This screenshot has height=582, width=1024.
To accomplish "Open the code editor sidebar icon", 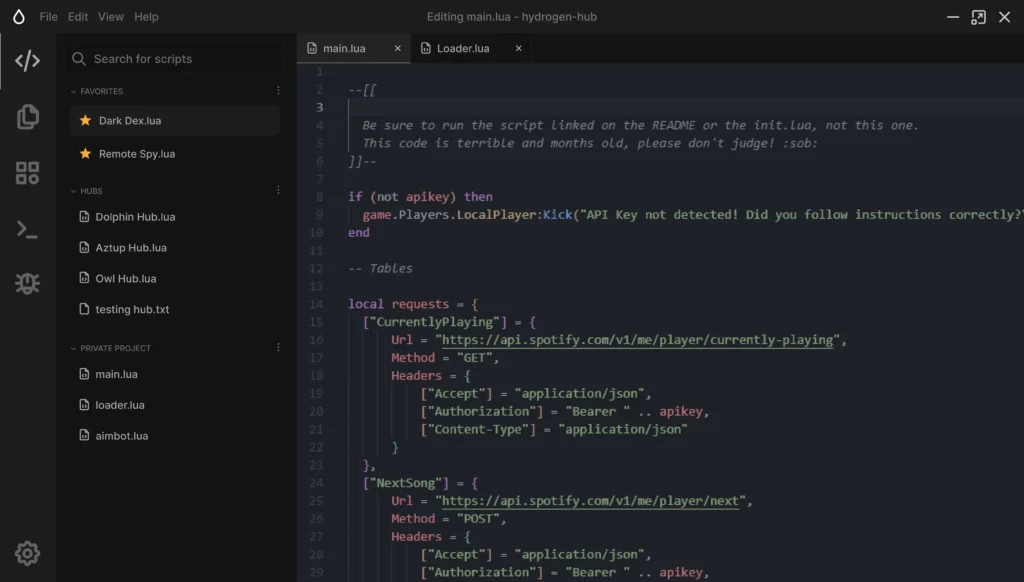I will [x=27, y=61].
